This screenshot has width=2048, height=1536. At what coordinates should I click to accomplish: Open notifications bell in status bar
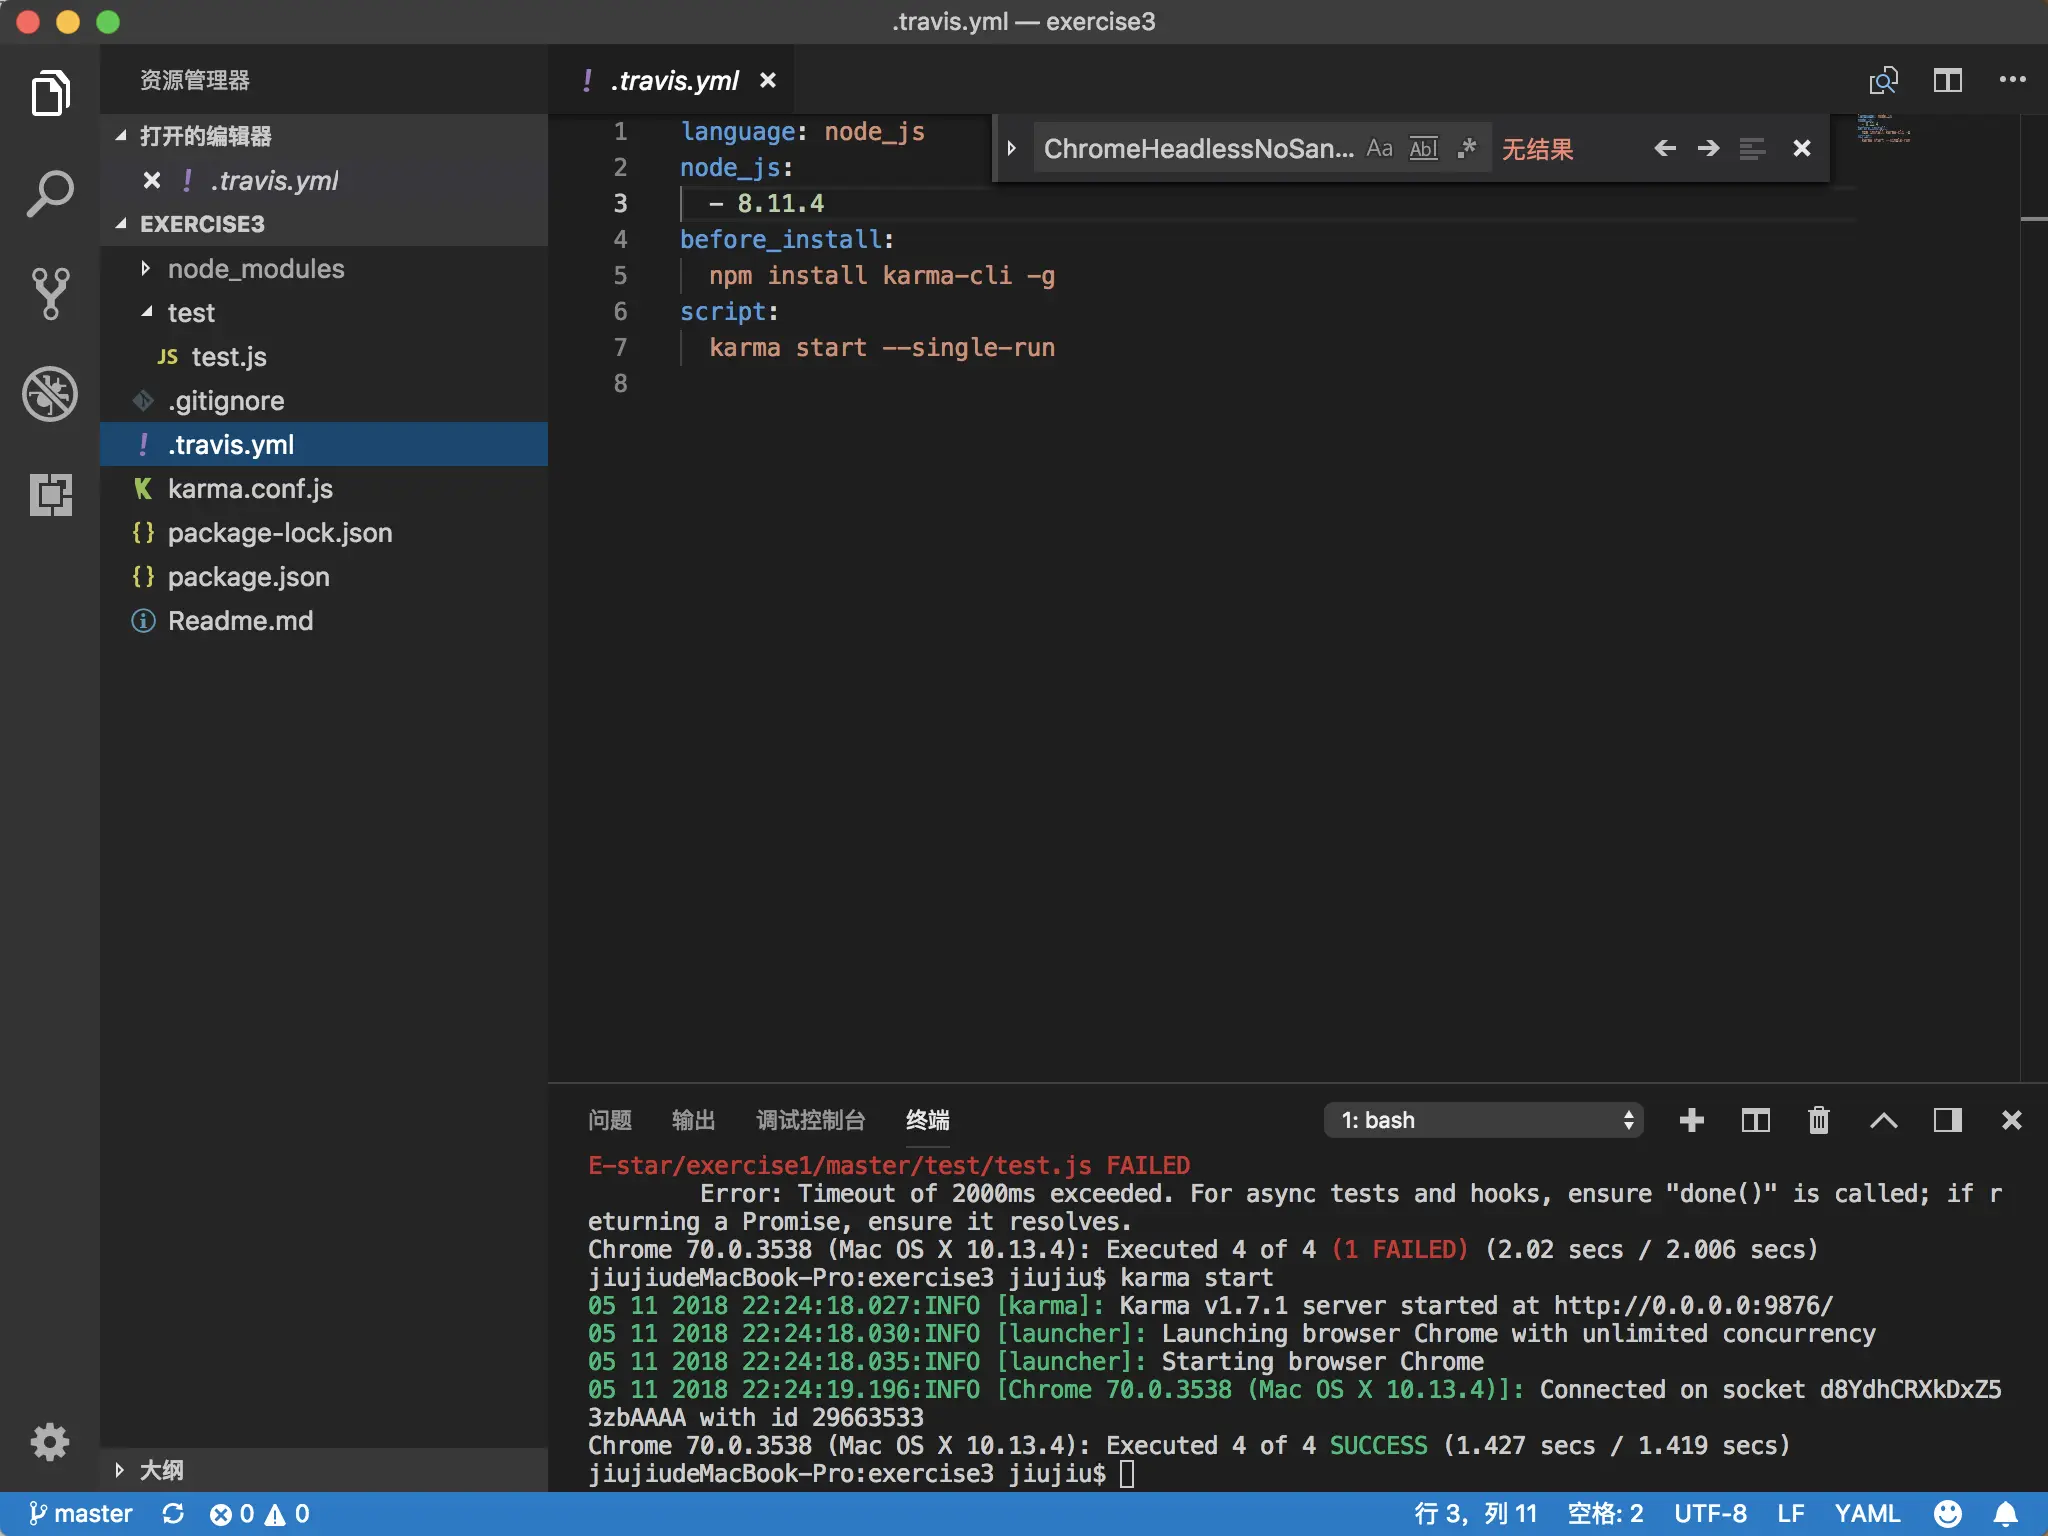(2005, 1514)
